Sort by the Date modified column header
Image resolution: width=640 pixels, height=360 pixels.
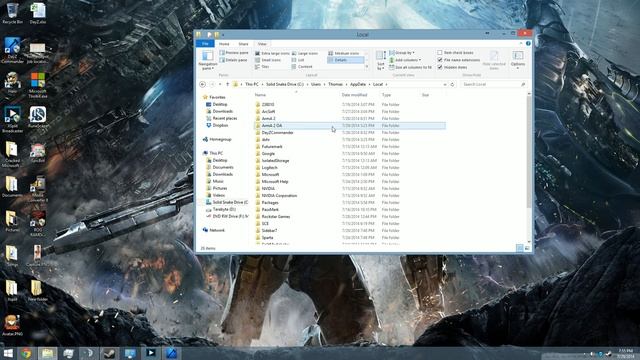[354, 95]
